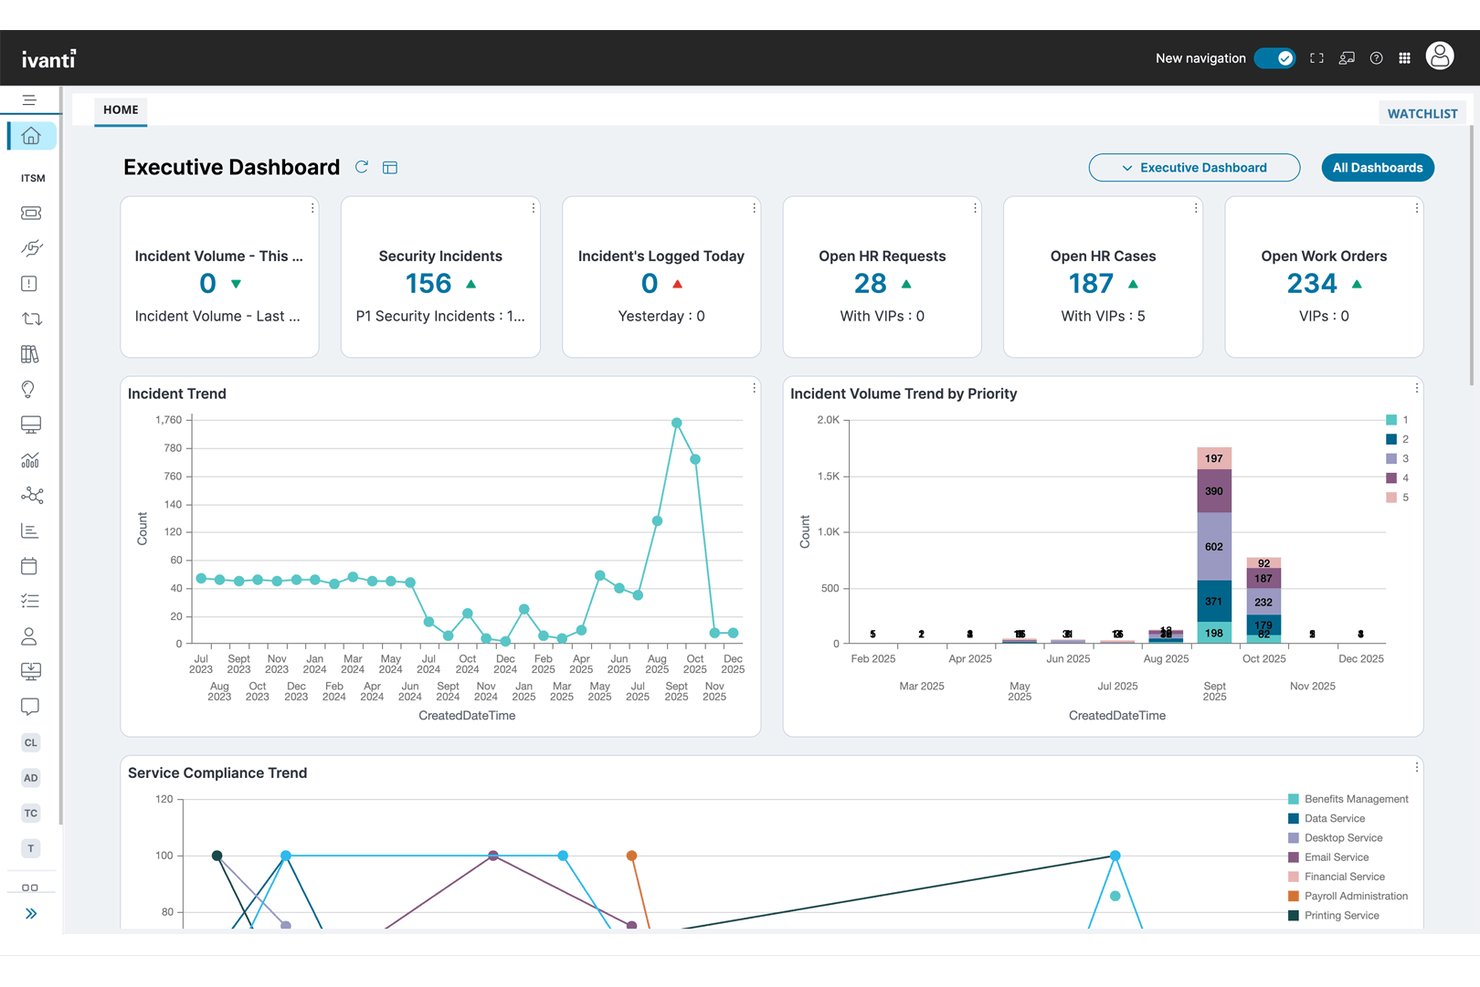Go to Home via the house icon
1480x987 pixels.
31,135
